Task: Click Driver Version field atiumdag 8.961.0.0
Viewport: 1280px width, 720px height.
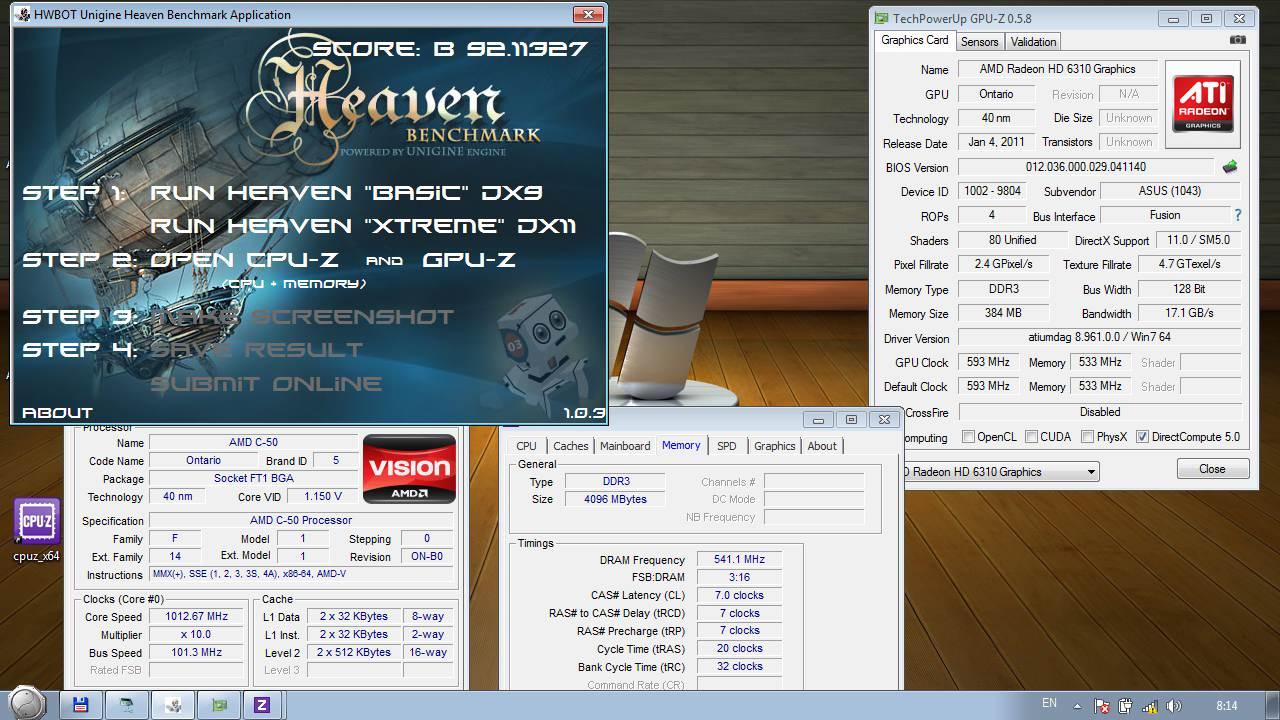Action: pyautogui.click(x=1100, y=338)
